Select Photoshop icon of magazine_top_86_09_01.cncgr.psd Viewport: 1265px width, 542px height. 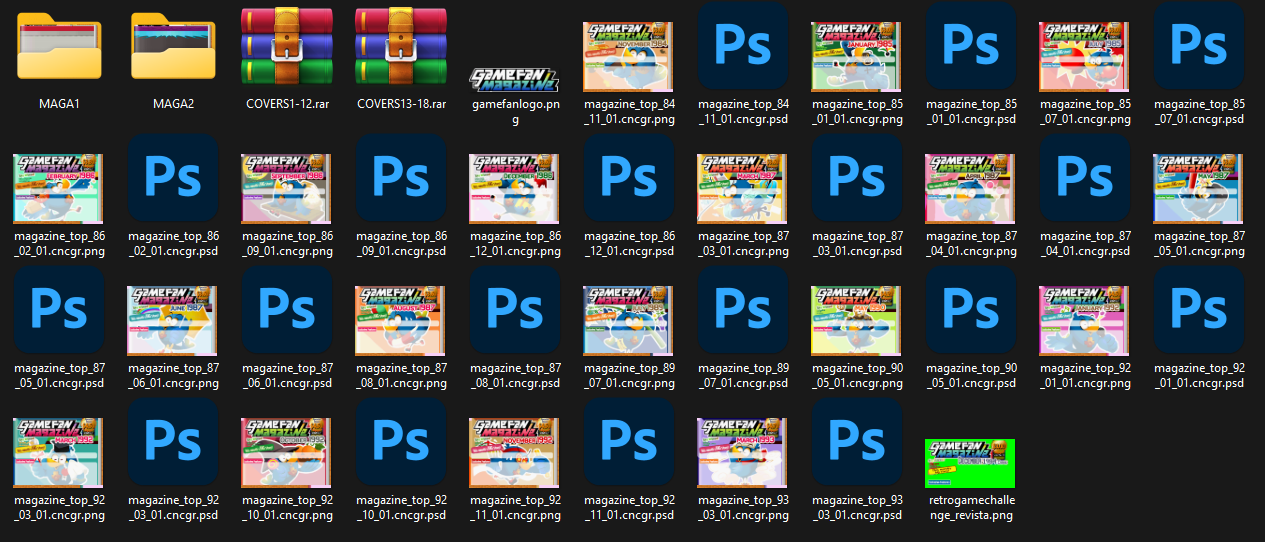coord(401,178)
